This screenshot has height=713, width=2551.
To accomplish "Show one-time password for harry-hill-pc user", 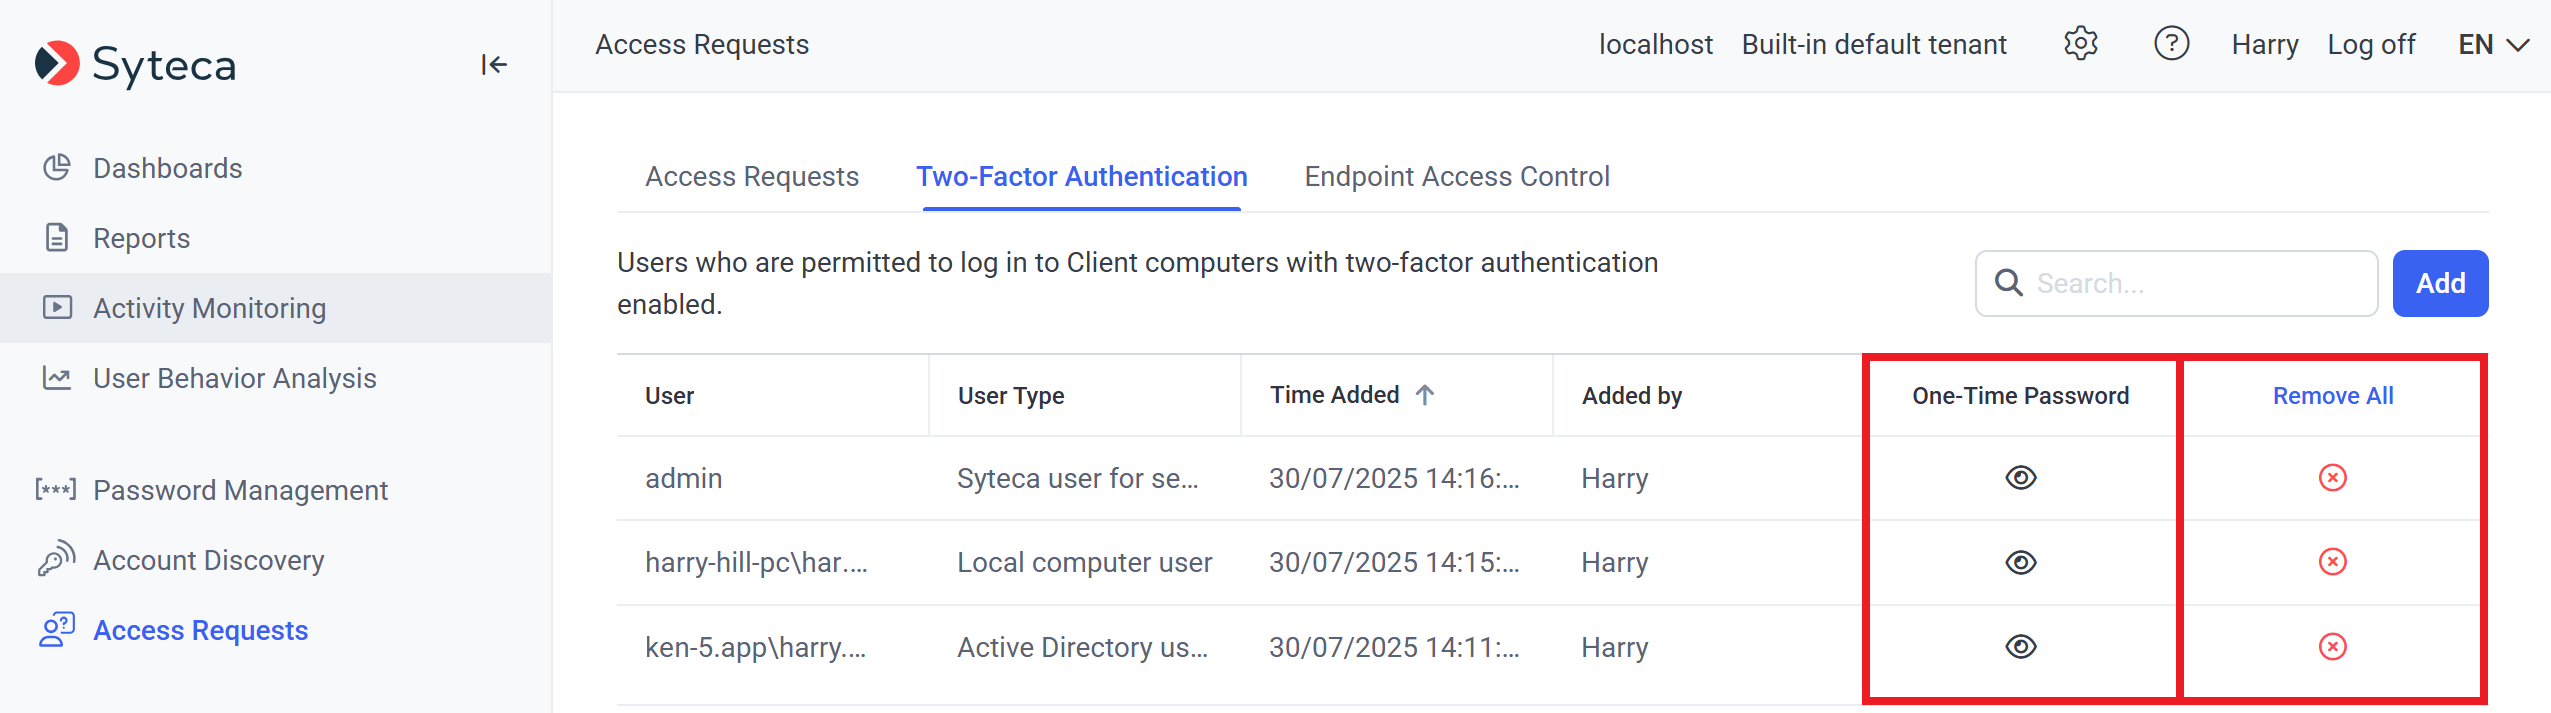I will coord(2020,562).
